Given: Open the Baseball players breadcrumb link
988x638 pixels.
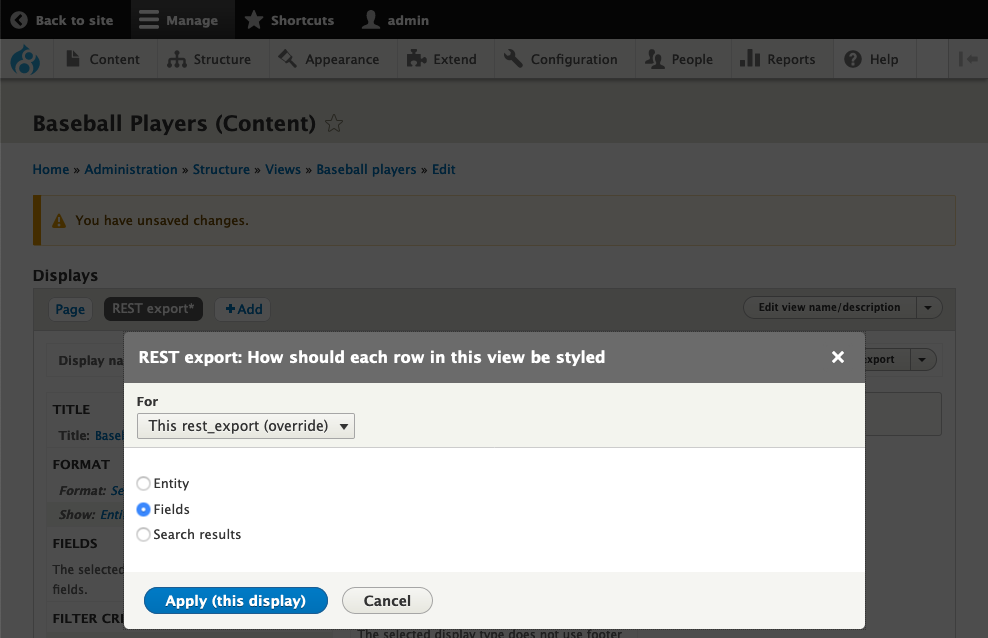Looking at the screenshot, I should [x=366, y=169].
